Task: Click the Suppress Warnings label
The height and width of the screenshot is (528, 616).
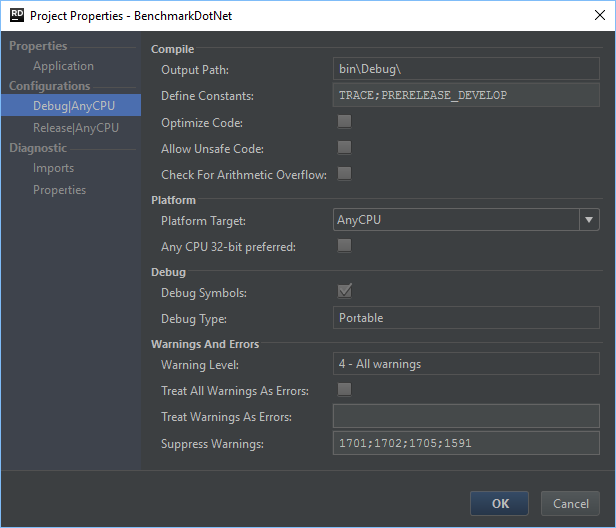Action: click(x=212, y=444)
